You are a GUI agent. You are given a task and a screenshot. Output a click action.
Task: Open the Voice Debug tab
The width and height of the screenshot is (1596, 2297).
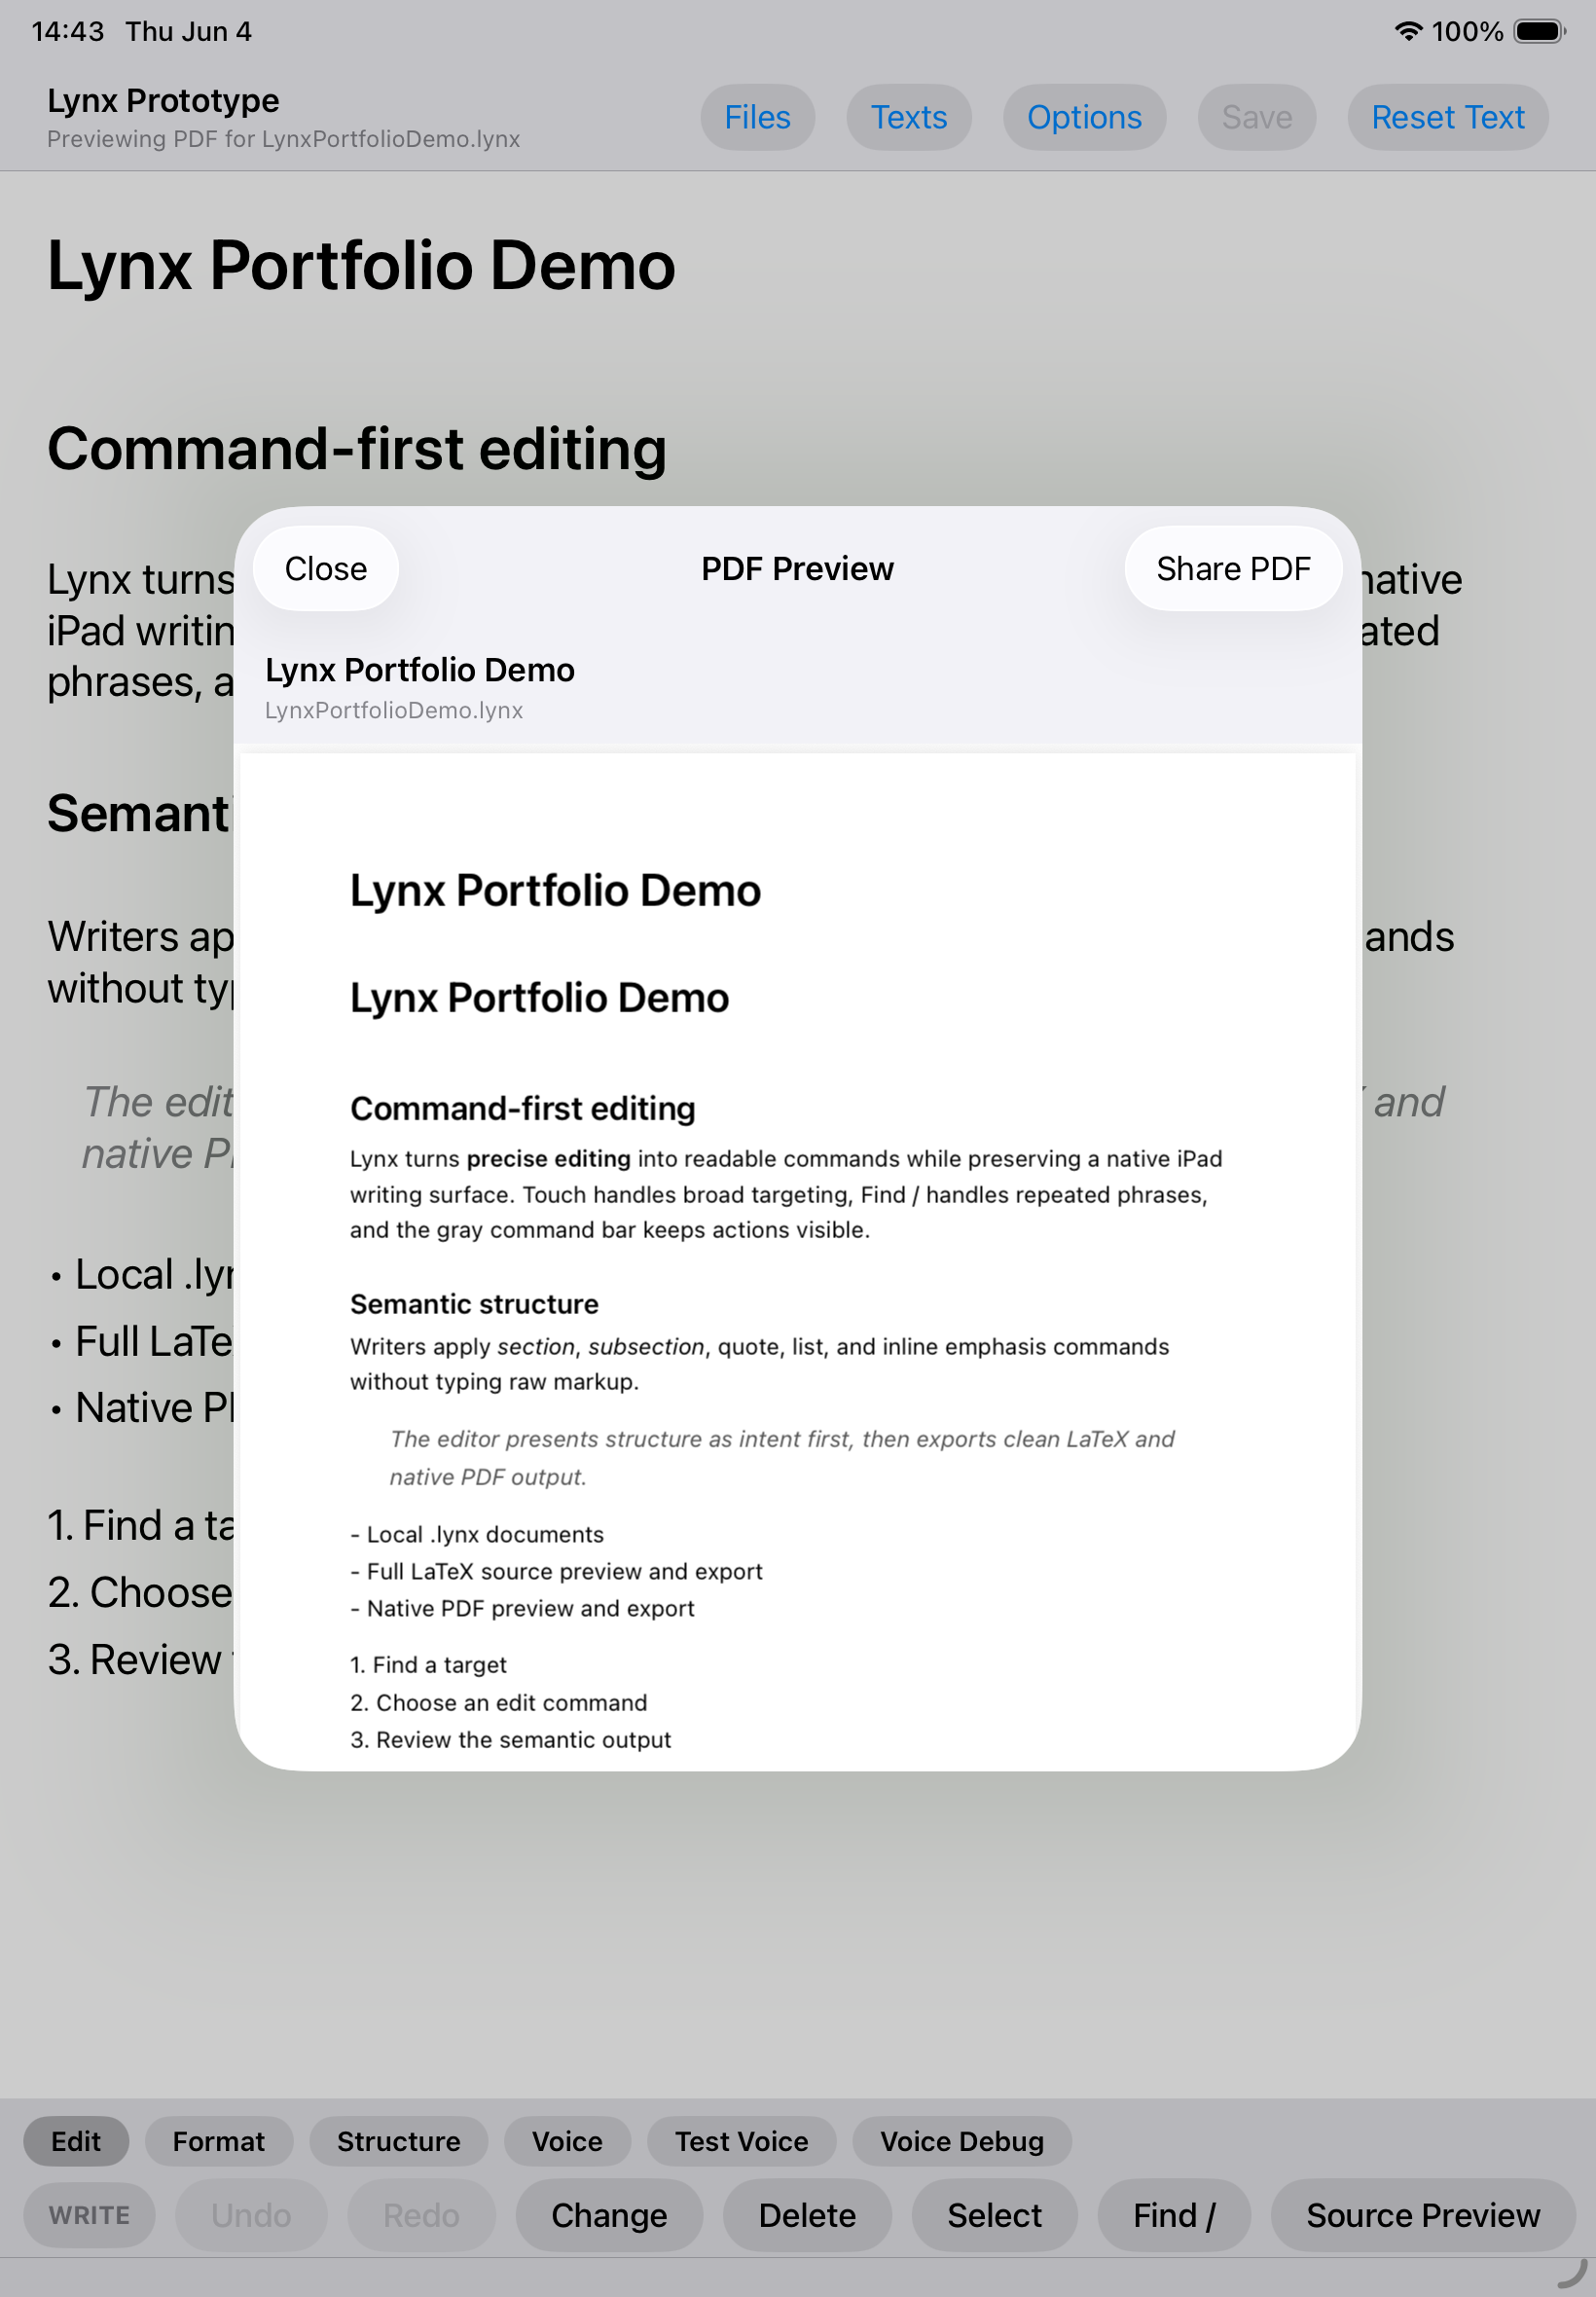[961, 2140]
